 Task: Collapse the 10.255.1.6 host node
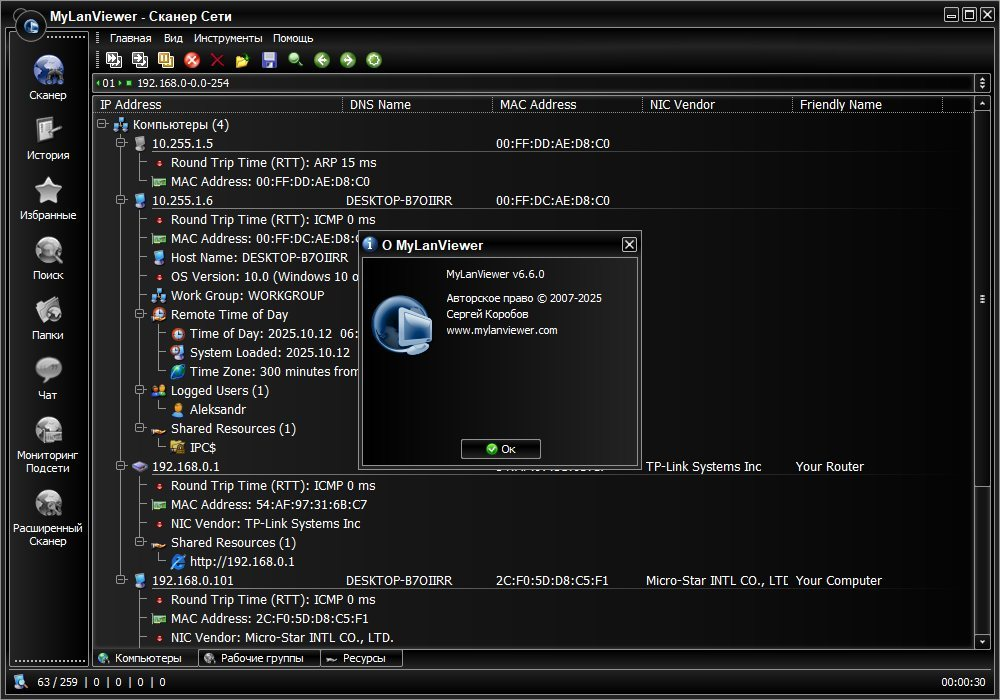tap(121, 200)
